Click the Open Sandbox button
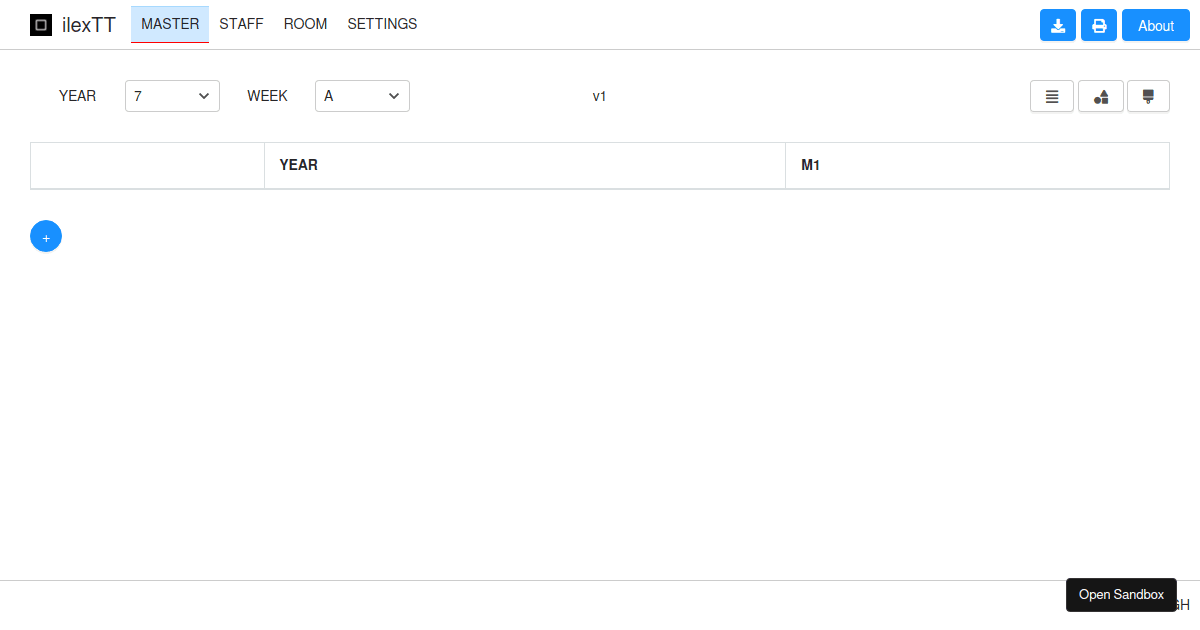The height and width of the screenshot is (630, 1200). (1121, 594)
